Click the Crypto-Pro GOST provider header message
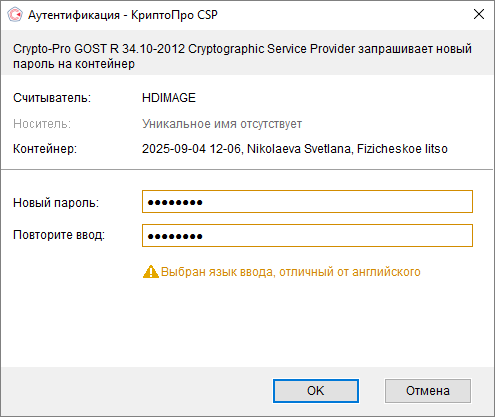The height and width of the screenshot is (417, 495). coord(242,56)
